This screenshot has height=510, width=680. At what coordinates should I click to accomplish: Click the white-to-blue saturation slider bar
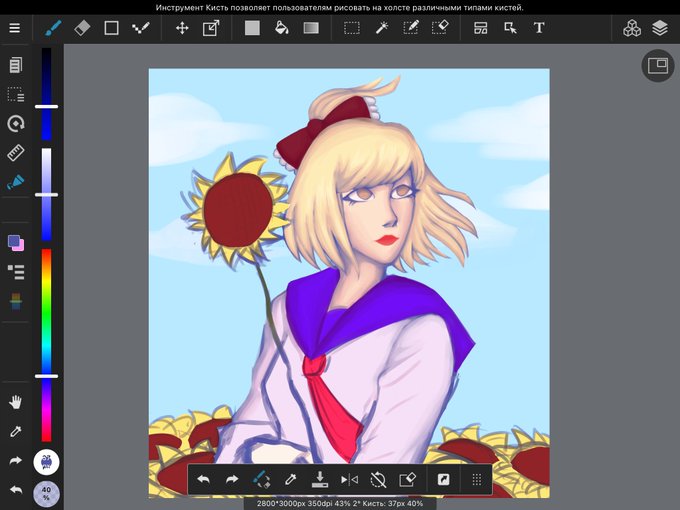pyautogui.click(x=46, y=194)
